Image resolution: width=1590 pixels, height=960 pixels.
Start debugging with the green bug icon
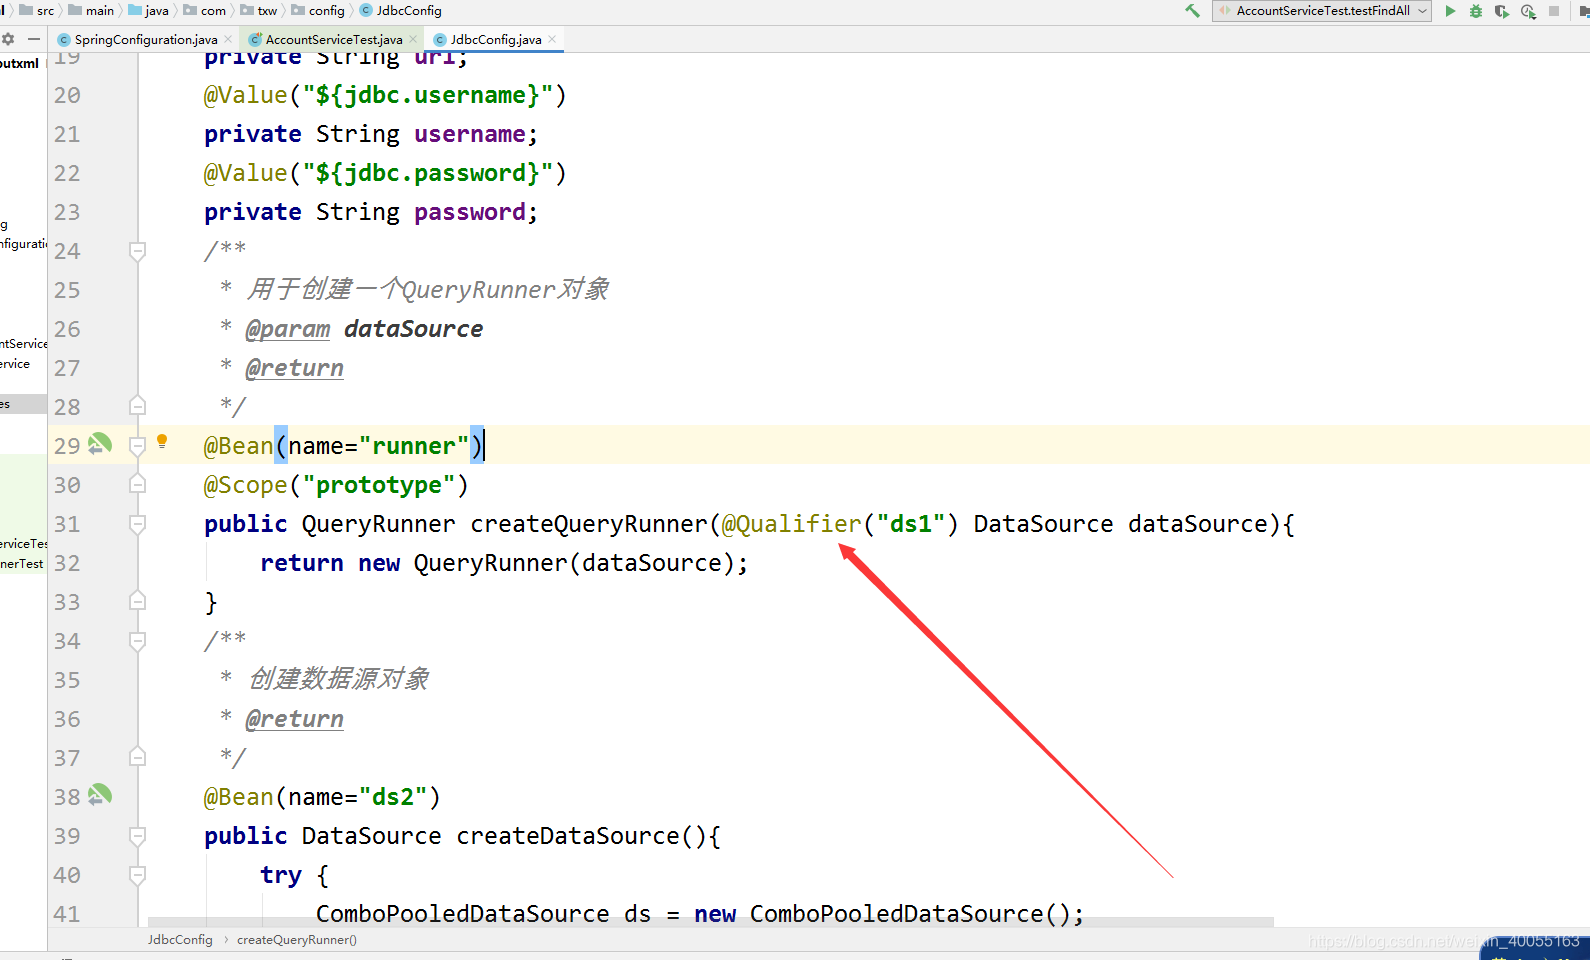1476,11
